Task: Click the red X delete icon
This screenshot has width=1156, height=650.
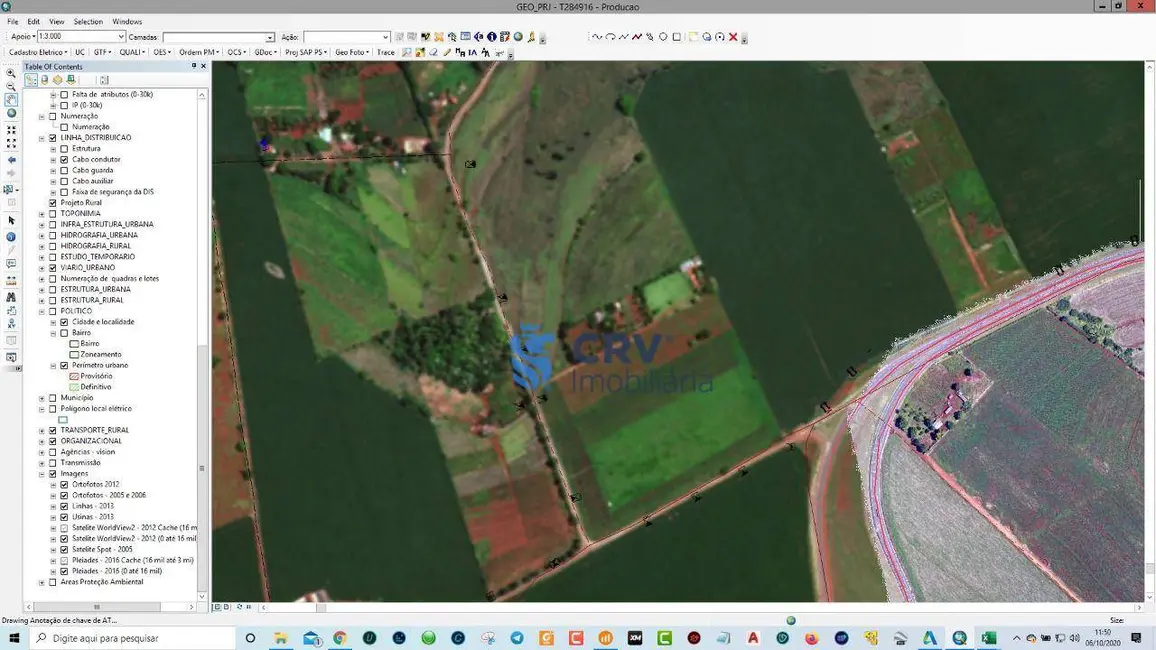Action: (x=733, y=37)
